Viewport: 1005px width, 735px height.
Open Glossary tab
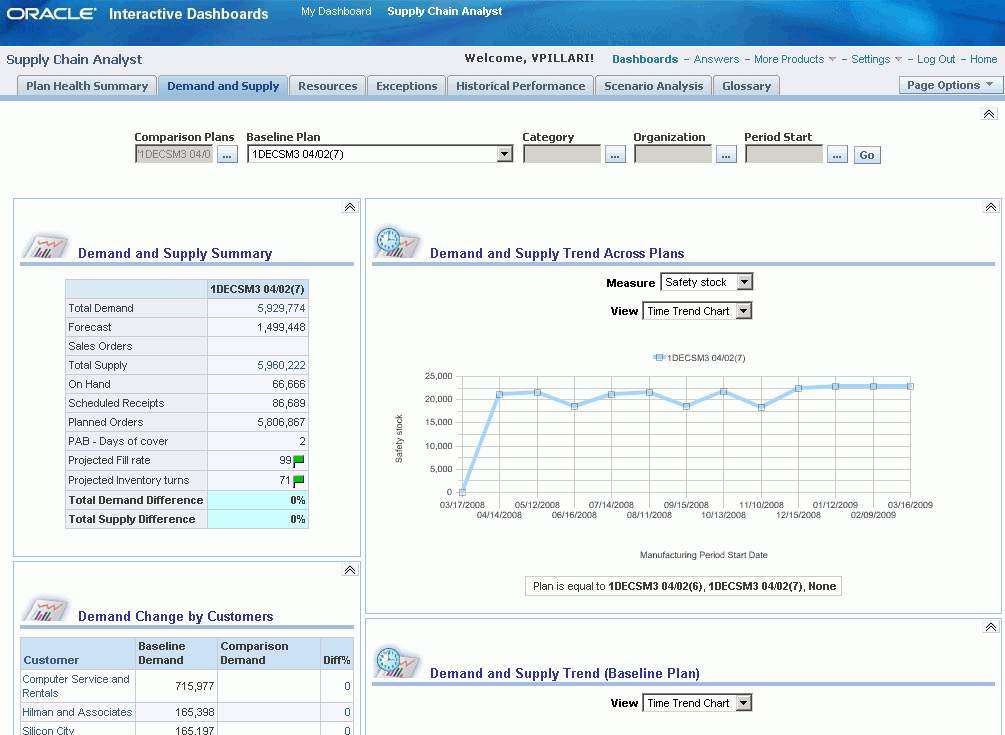click(x=746, y=86)
